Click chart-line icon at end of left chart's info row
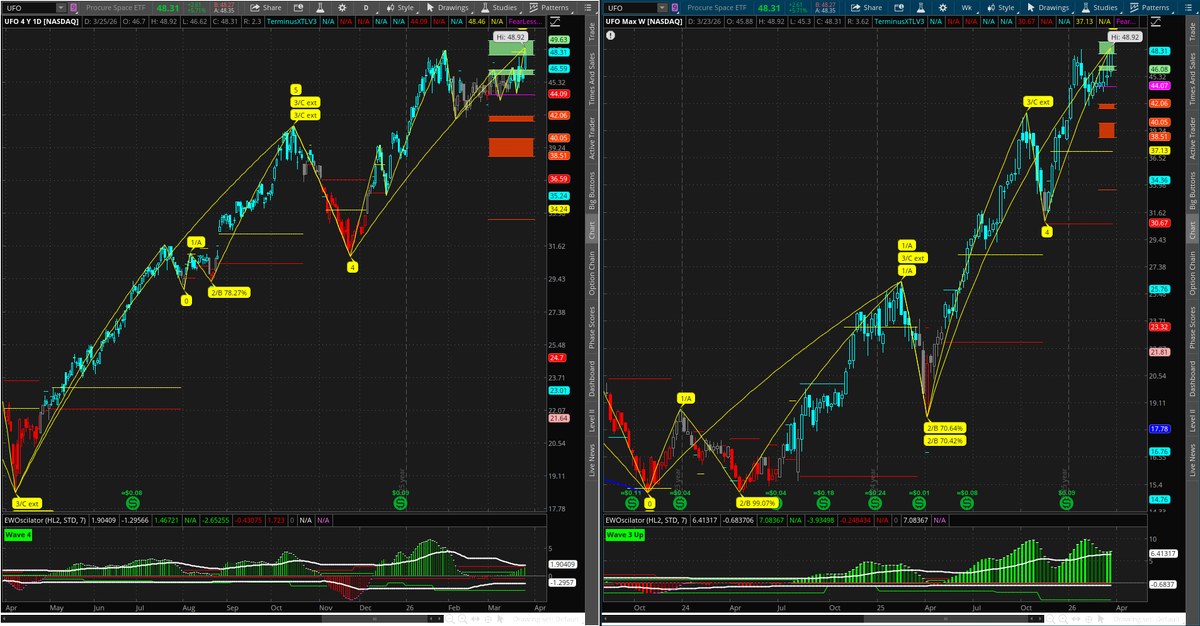1200x626 pixels. tap(555, 22)
